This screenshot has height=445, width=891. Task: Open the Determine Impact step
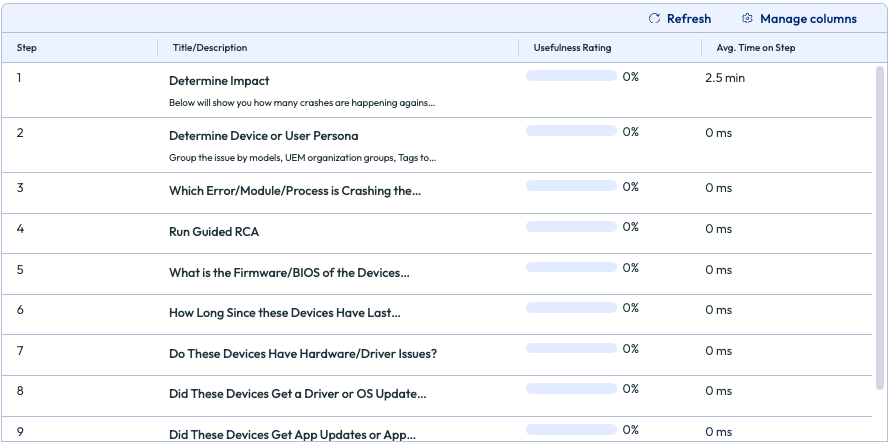[219, 81]
